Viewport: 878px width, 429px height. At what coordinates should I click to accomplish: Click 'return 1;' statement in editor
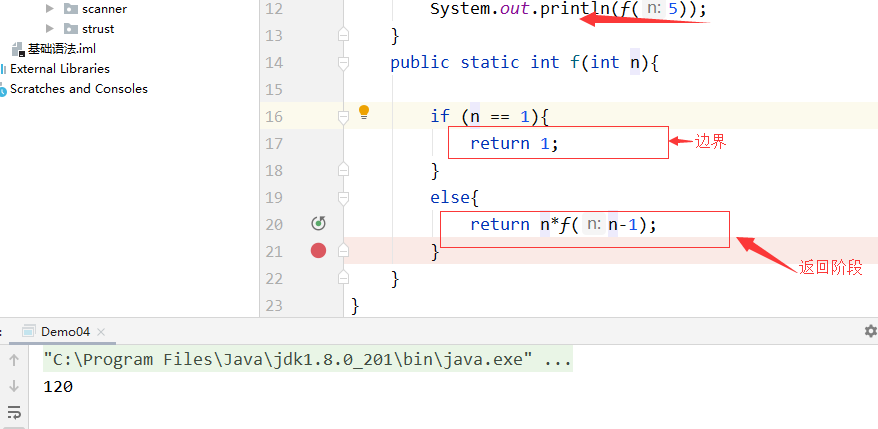click(x=515, y=143)
